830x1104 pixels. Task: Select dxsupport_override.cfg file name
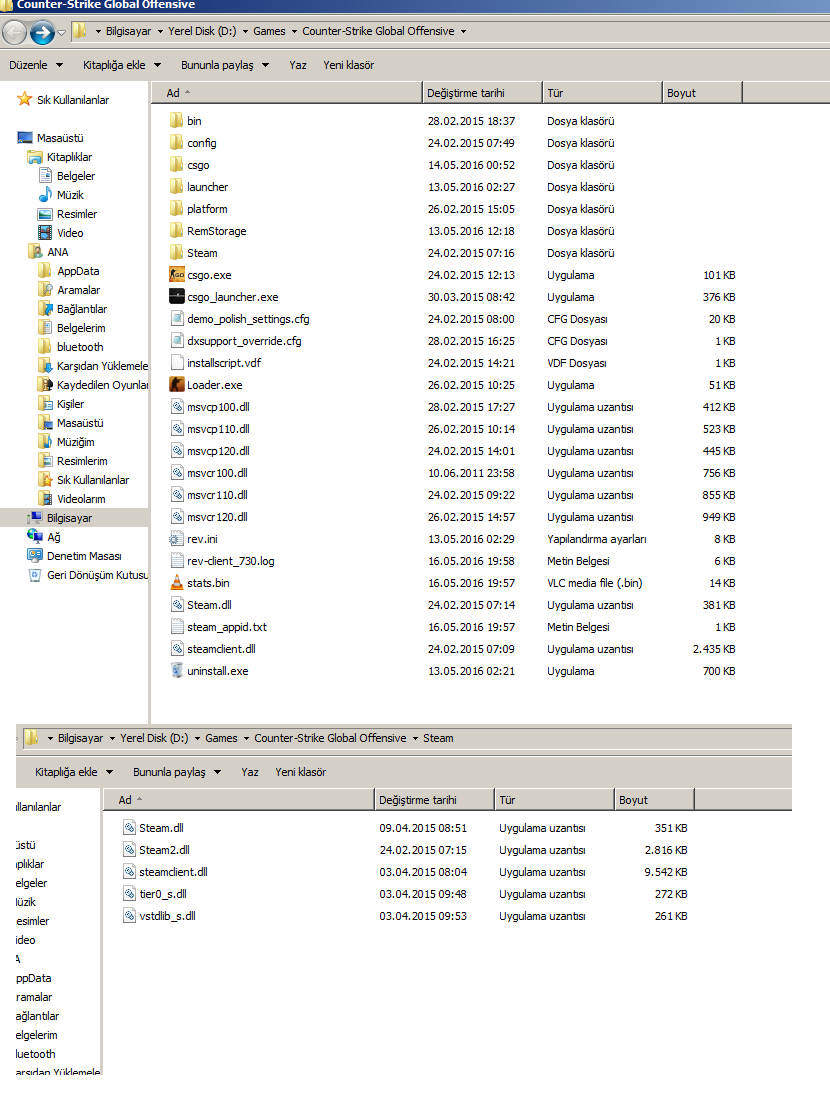[x=244, y=341]
